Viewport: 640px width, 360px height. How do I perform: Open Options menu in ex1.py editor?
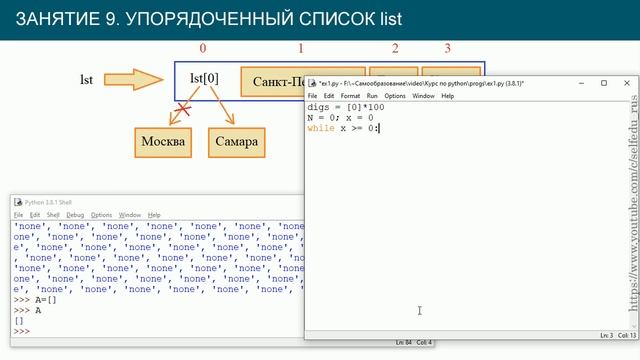pos(395,96)
